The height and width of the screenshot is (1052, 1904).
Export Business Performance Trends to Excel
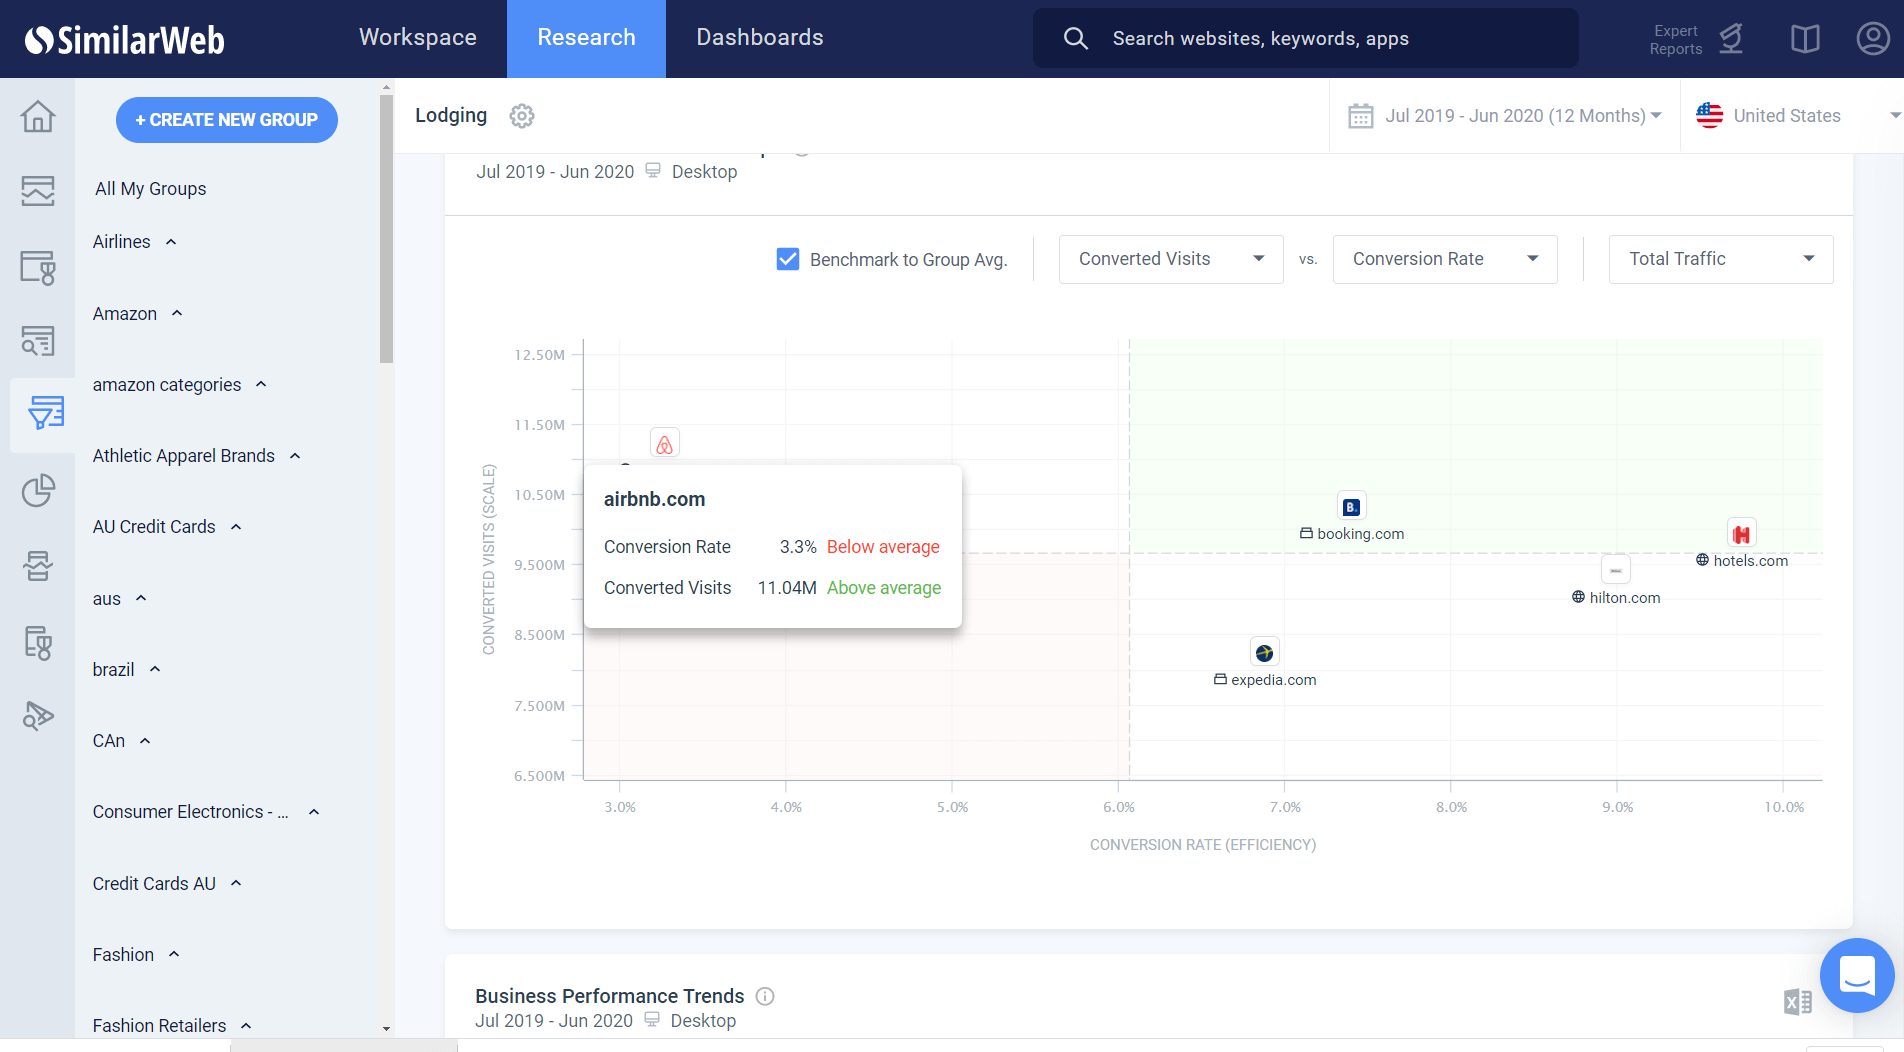[1798, 1001]
